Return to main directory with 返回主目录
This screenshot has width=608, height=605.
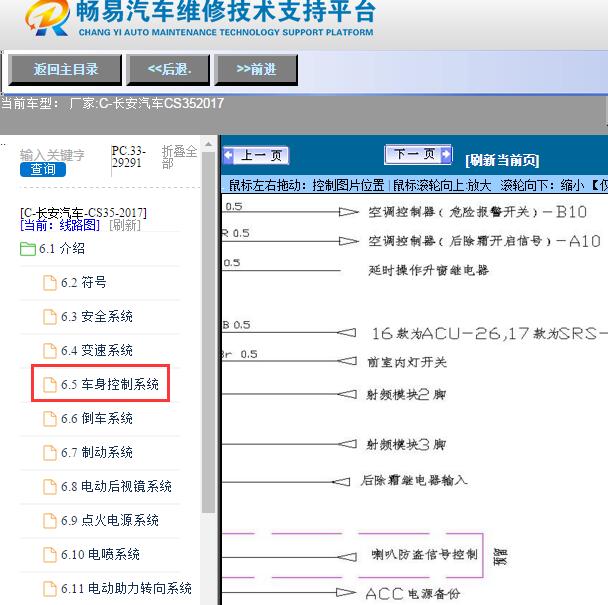(65, 70)
